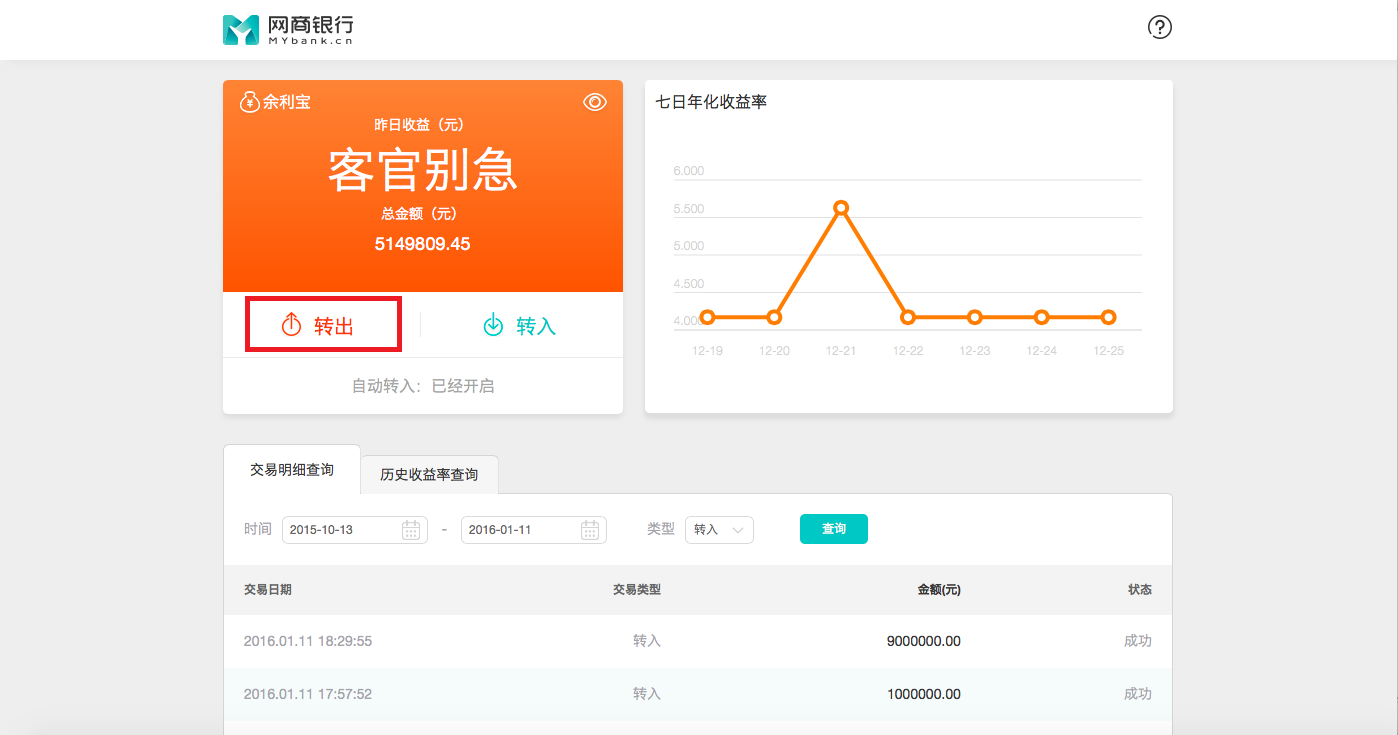This screenshot has height=735, width=1398.
Task: Click the 余利宝 money bag icon
Action: [x=250, y=102]
